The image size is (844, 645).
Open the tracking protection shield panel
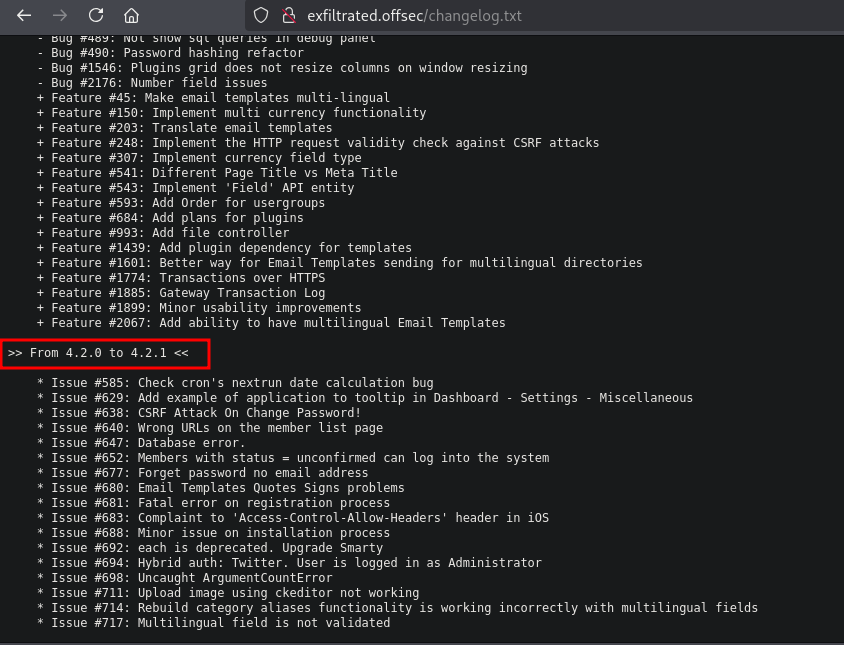pyautogui.click(x=260, y=16)
